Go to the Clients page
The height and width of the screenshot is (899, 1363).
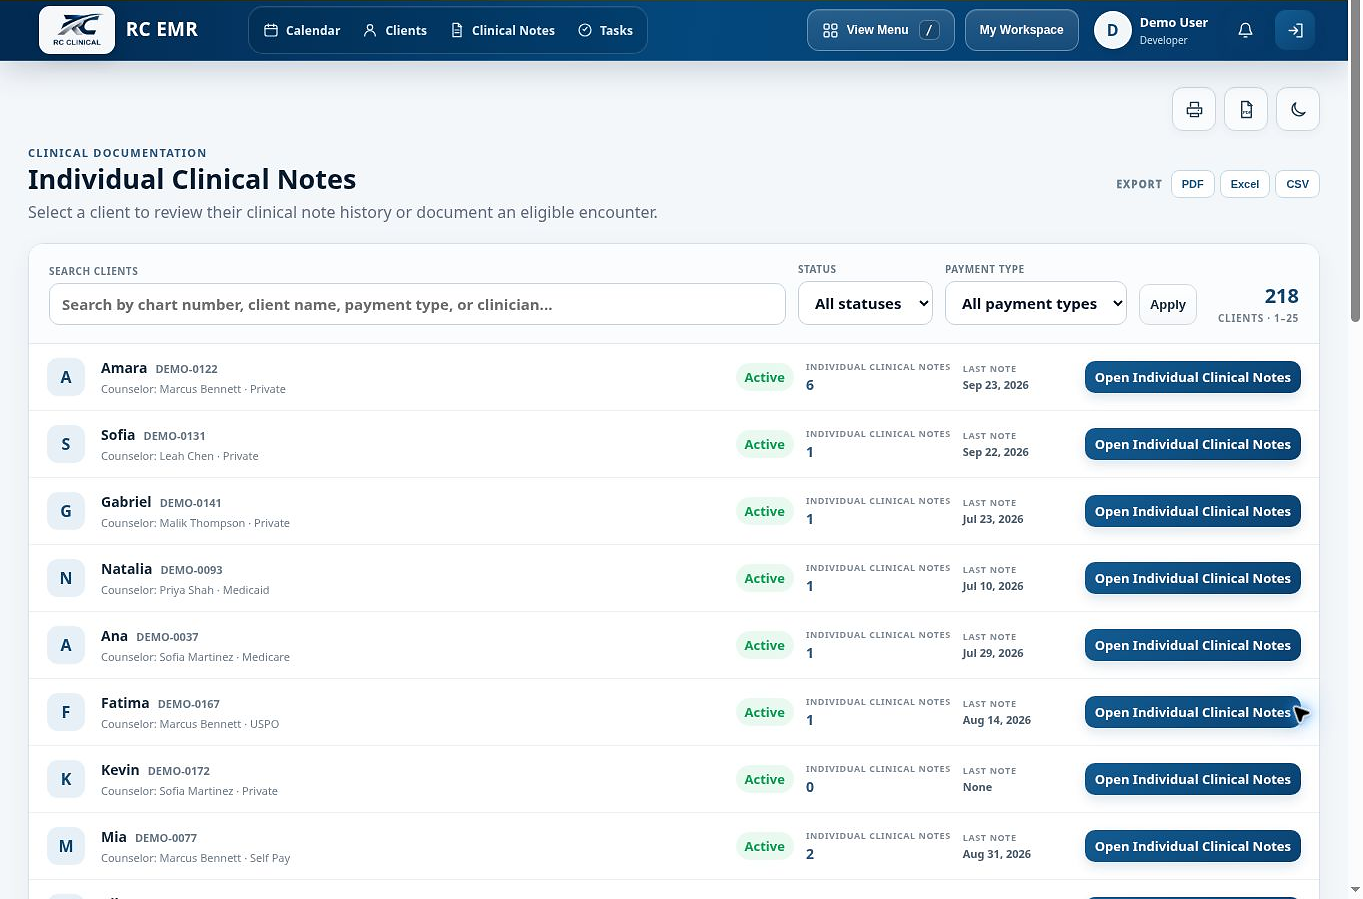tap(395, 30)
